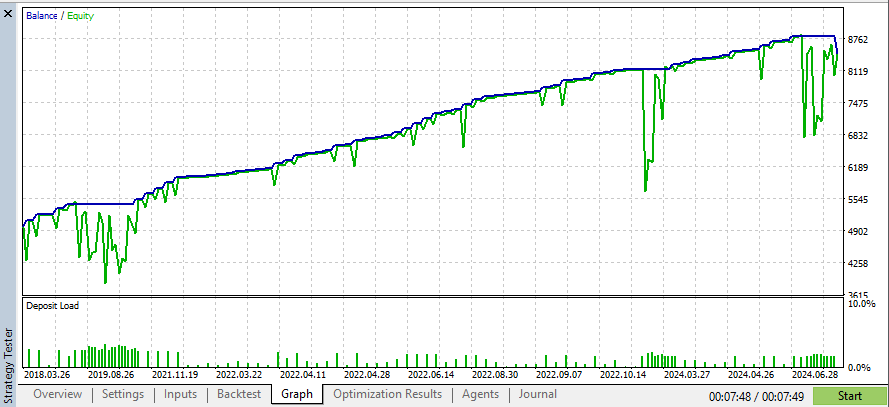Viewport: 889px width, 407px height.
Task: Go to the Backtest tab
Action: click(x=239, y=394)
